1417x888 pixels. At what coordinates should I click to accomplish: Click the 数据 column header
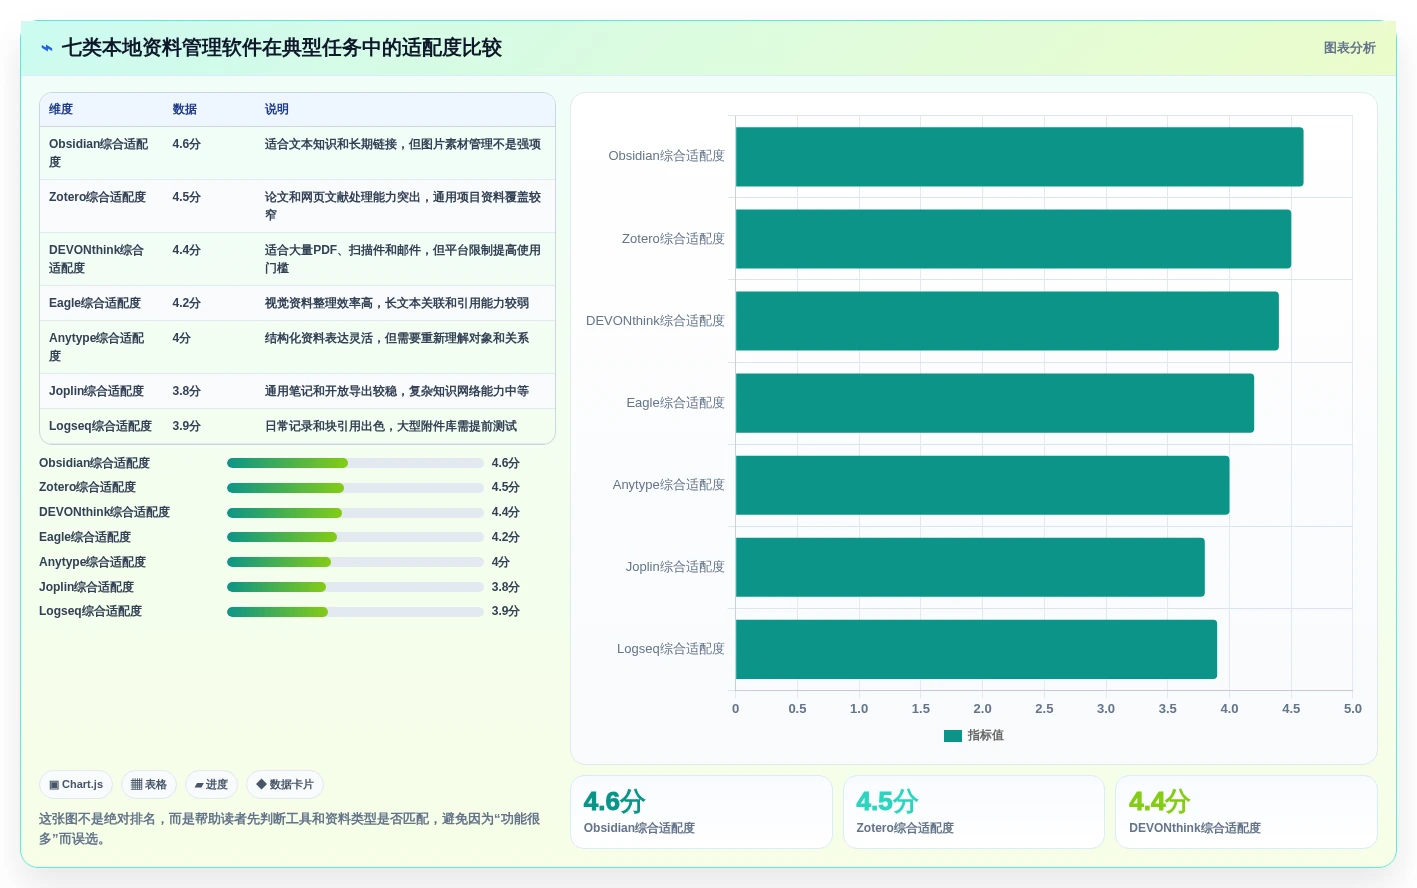click(x=185, y=110)
